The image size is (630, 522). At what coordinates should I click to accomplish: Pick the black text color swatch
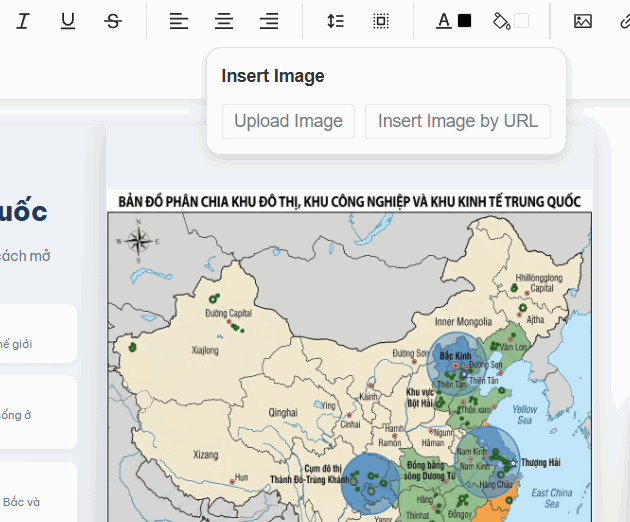point(464,20)
